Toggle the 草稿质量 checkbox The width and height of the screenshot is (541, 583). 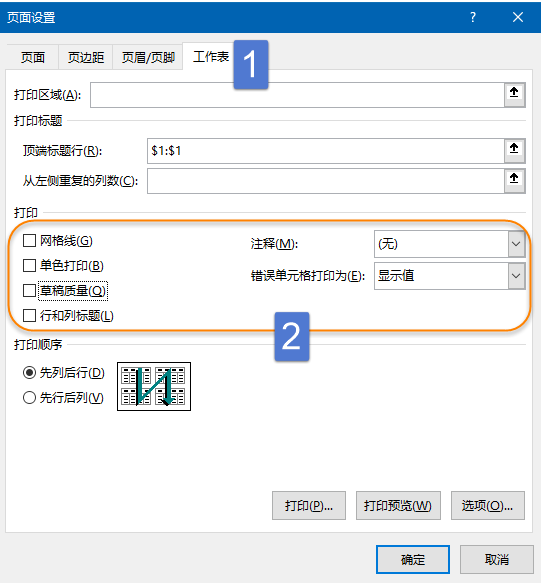(x=29, y=290)
